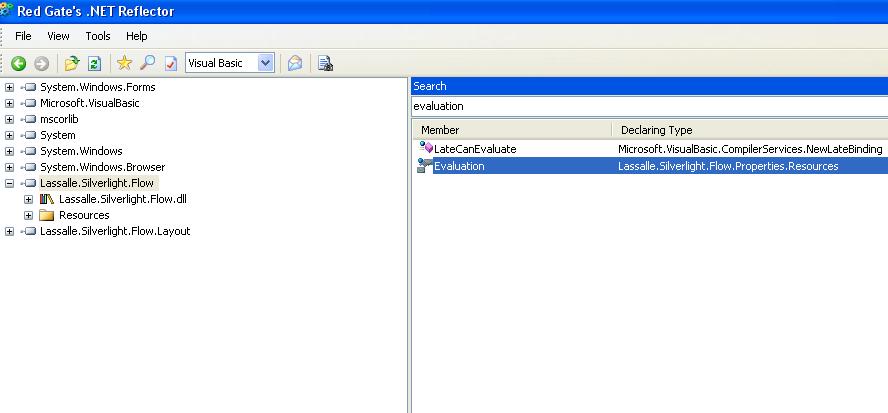This screenshot has width=888, height=413.
Task: Open the View menu
Action: 58,36
